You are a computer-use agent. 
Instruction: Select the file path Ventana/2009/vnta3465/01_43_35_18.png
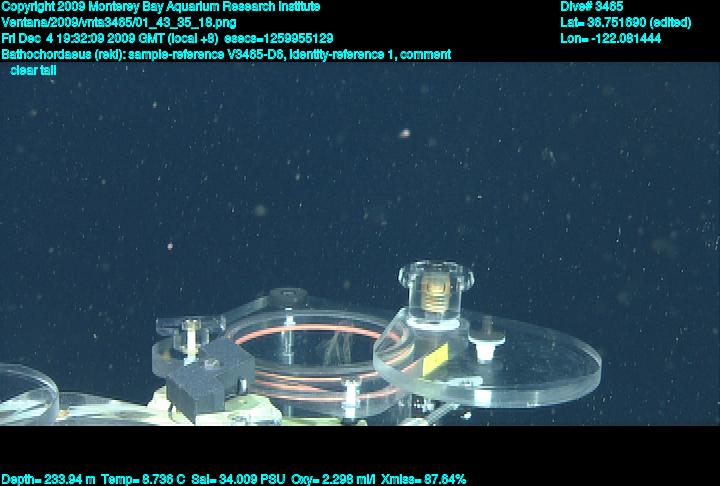(x=119, y=23)
